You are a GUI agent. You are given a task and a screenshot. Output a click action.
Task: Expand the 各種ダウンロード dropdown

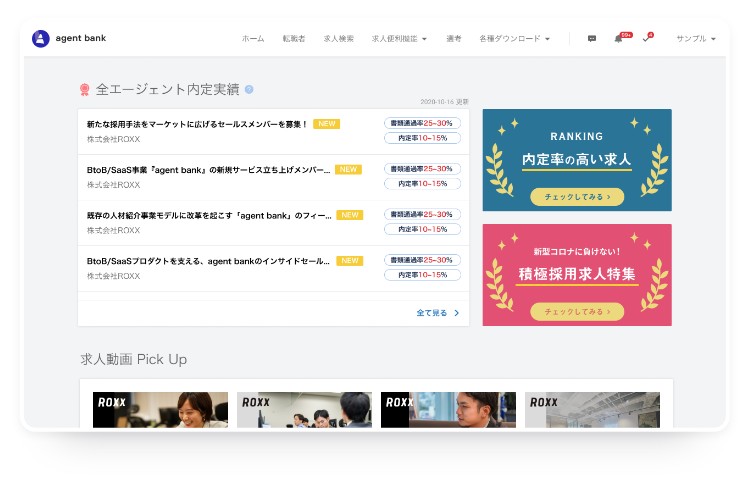(x=515, y=39)
